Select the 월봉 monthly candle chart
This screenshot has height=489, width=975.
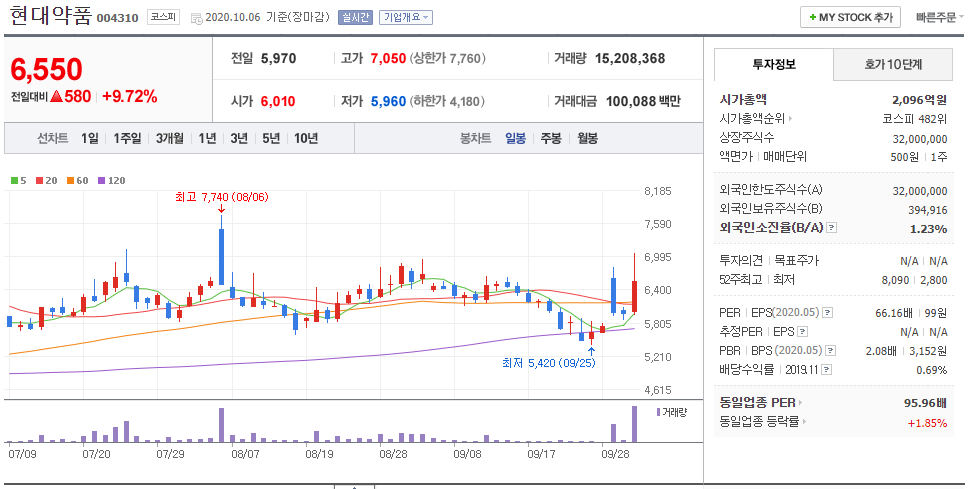(x=588, y=138)
